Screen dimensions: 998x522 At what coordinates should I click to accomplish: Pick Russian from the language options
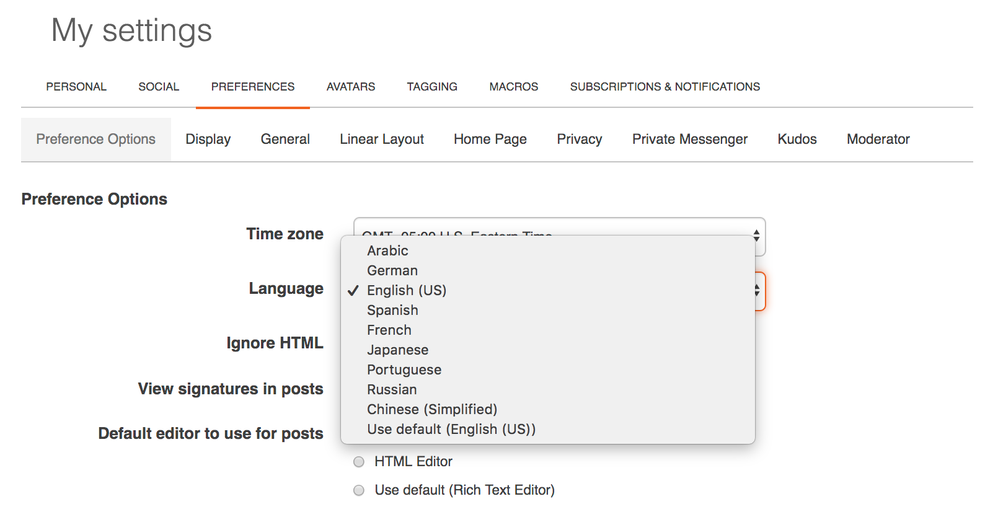392,390
